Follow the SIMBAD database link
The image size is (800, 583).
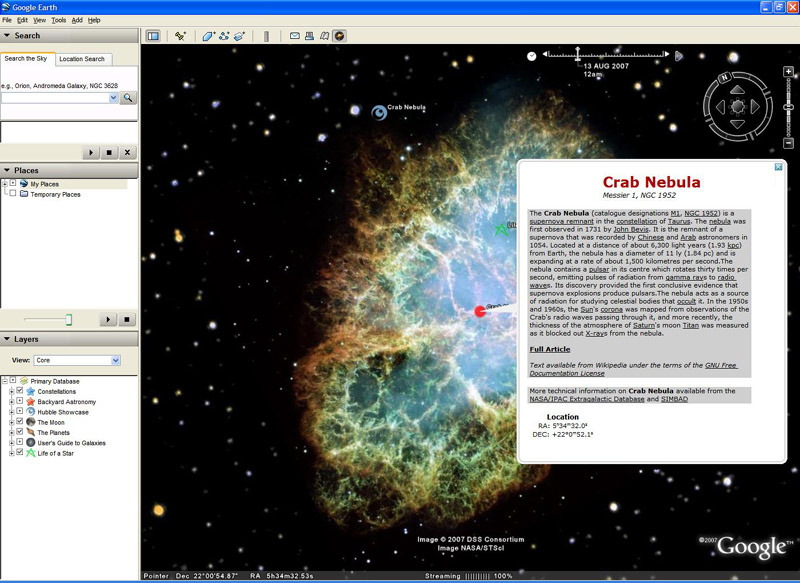pyautogui.click(x=674, y=399)
